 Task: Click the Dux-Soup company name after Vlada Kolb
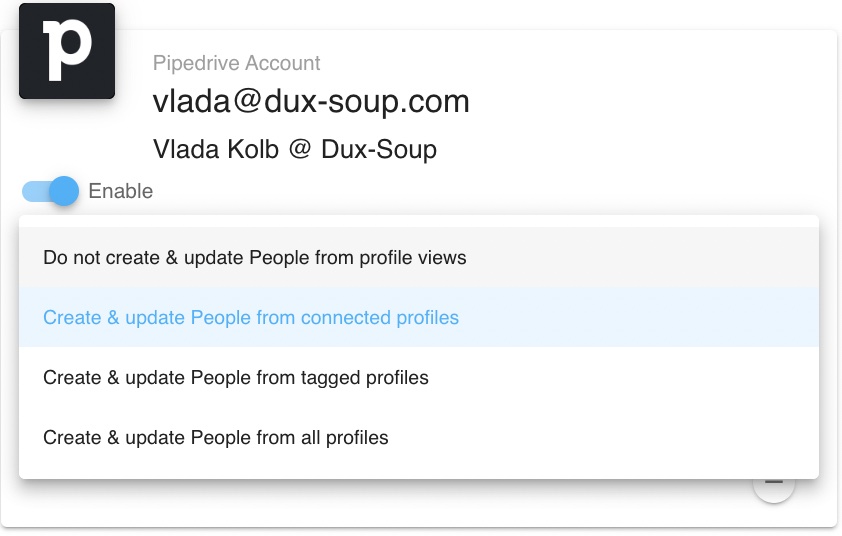pyautogui.click(x=379, y=149)
